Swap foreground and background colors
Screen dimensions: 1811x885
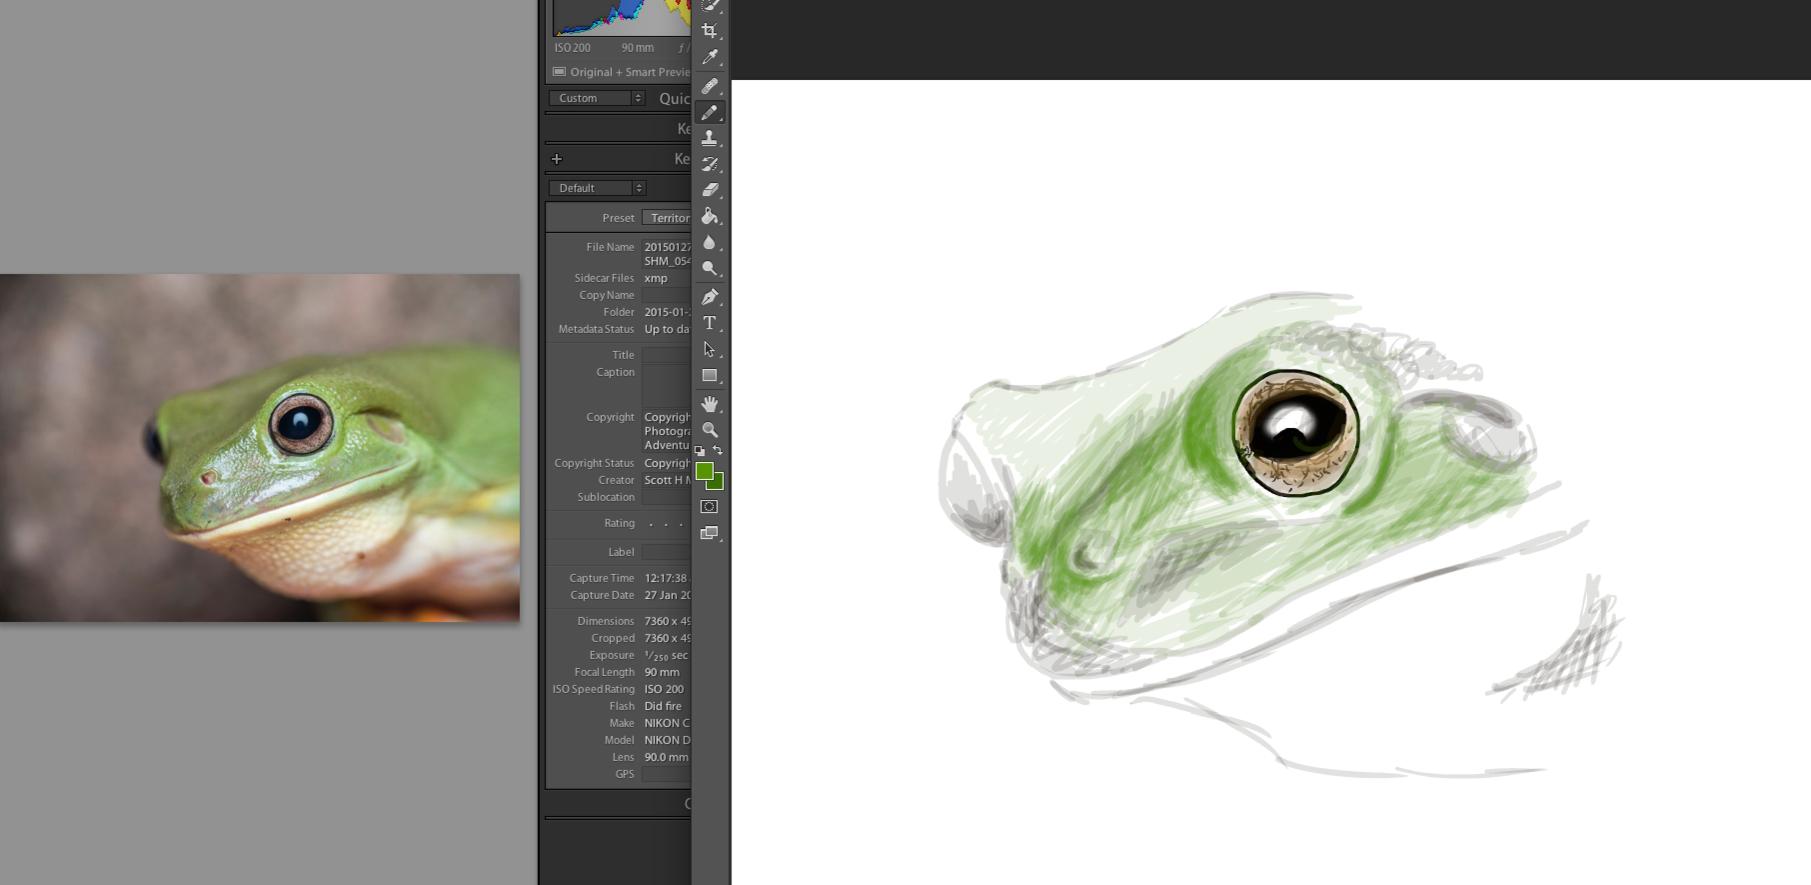[x=718, y=450]
